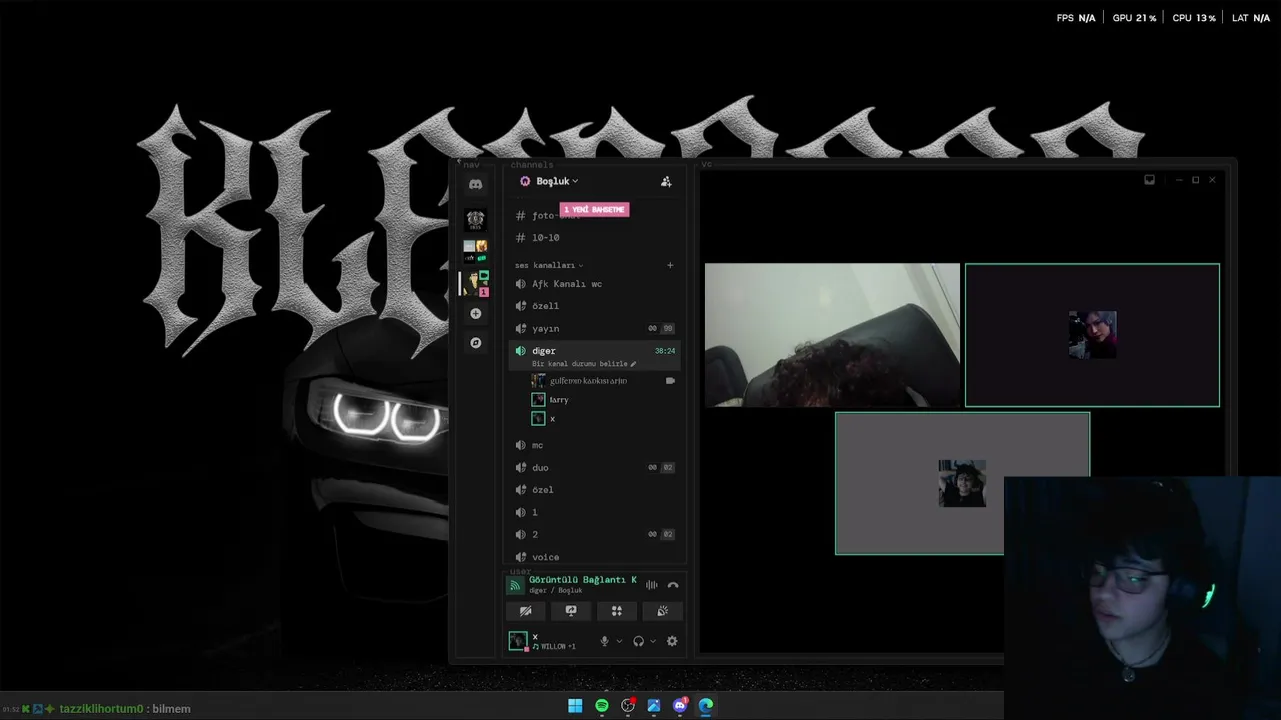Open microphone input options chevron
Viewport: 1281px width, 720px height.
point(619,641)
